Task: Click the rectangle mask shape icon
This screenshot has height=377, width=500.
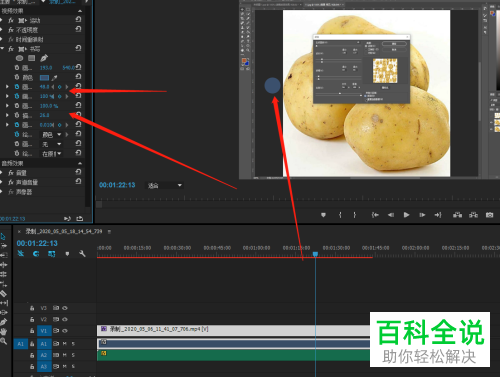Action: click(x=31, y=58)
